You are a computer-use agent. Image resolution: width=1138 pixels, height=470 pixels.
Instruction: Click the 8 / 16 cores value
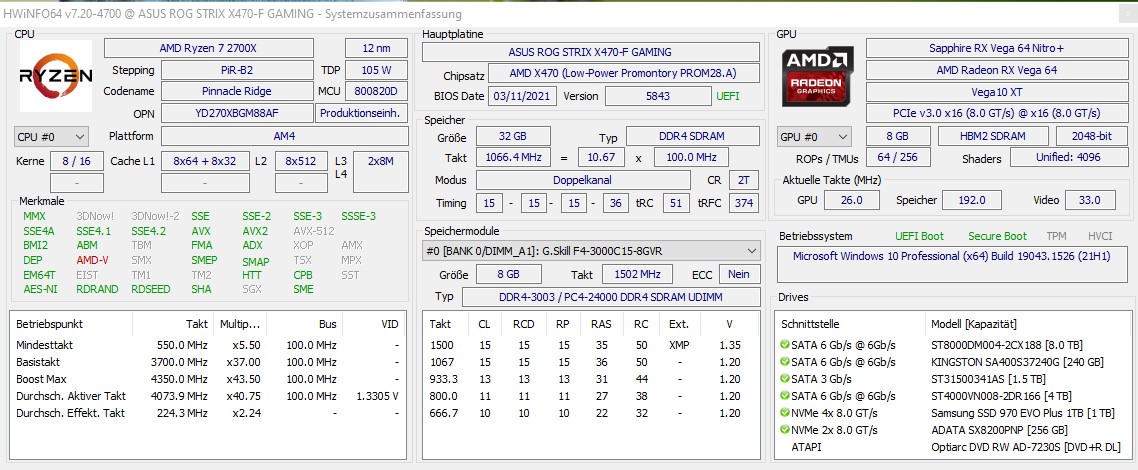tap(76, 161)
